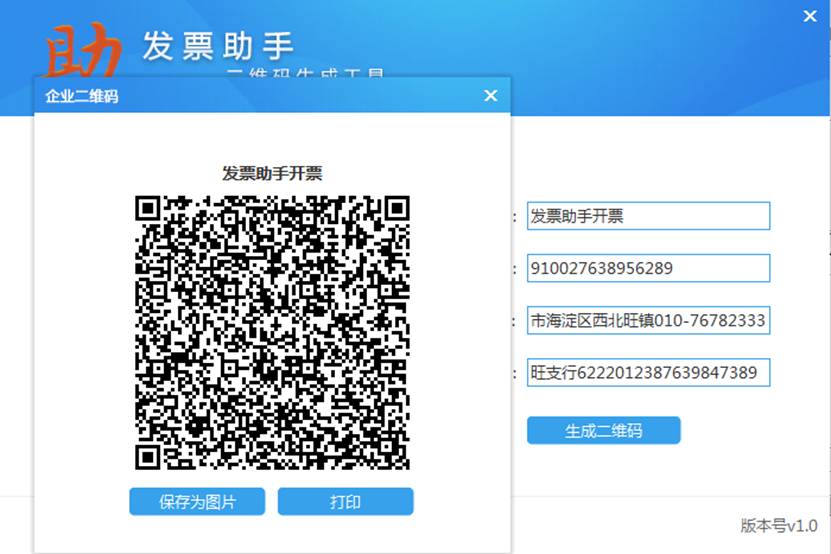Click the 版本号v1.0 version label
The image size is (831, 554).
779,525
